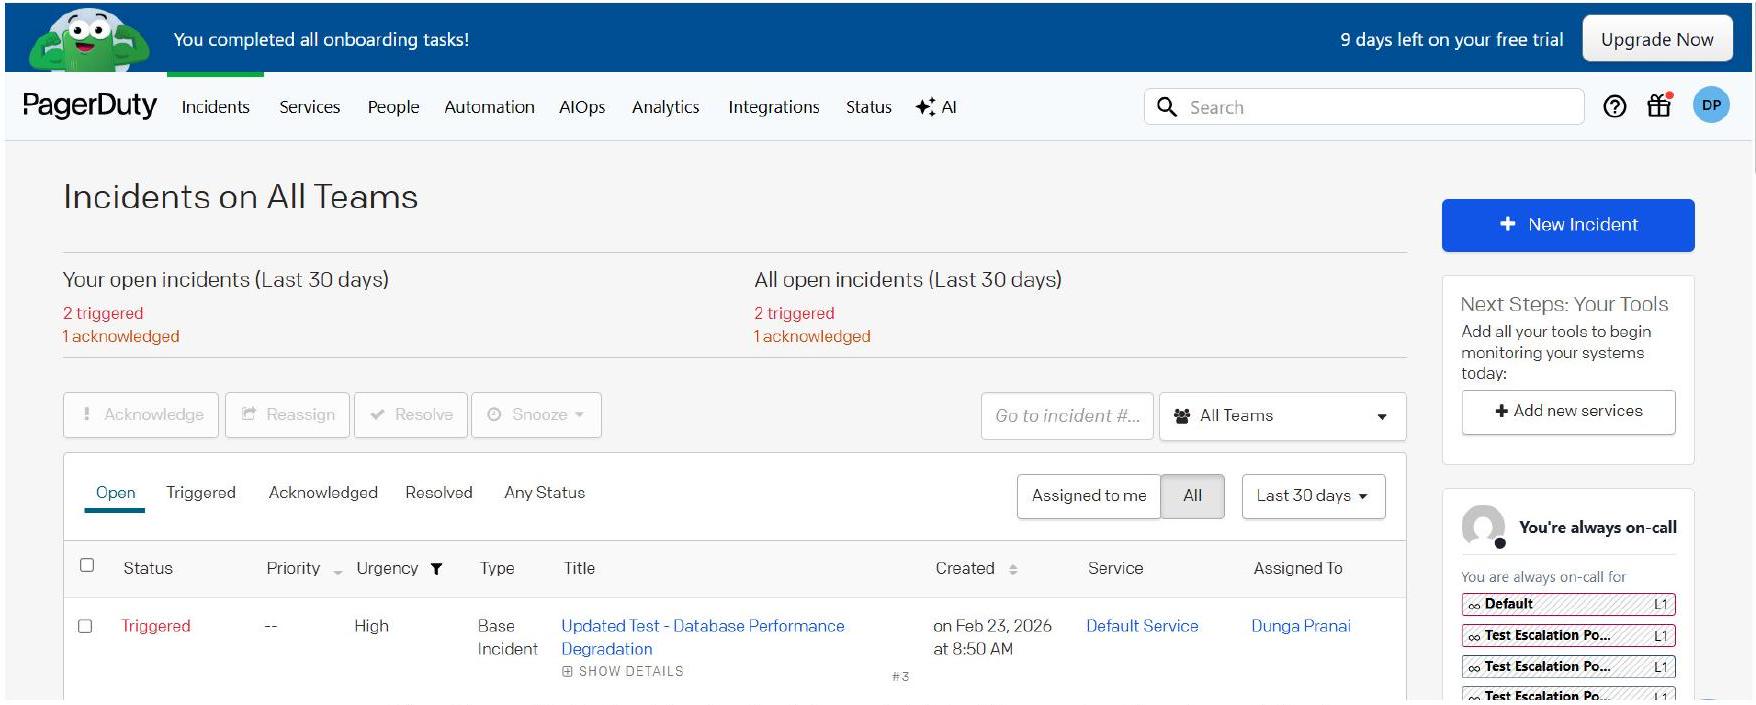Switch to the Acknowledged tab
The image size is (1756, 705).
point(323,493)
